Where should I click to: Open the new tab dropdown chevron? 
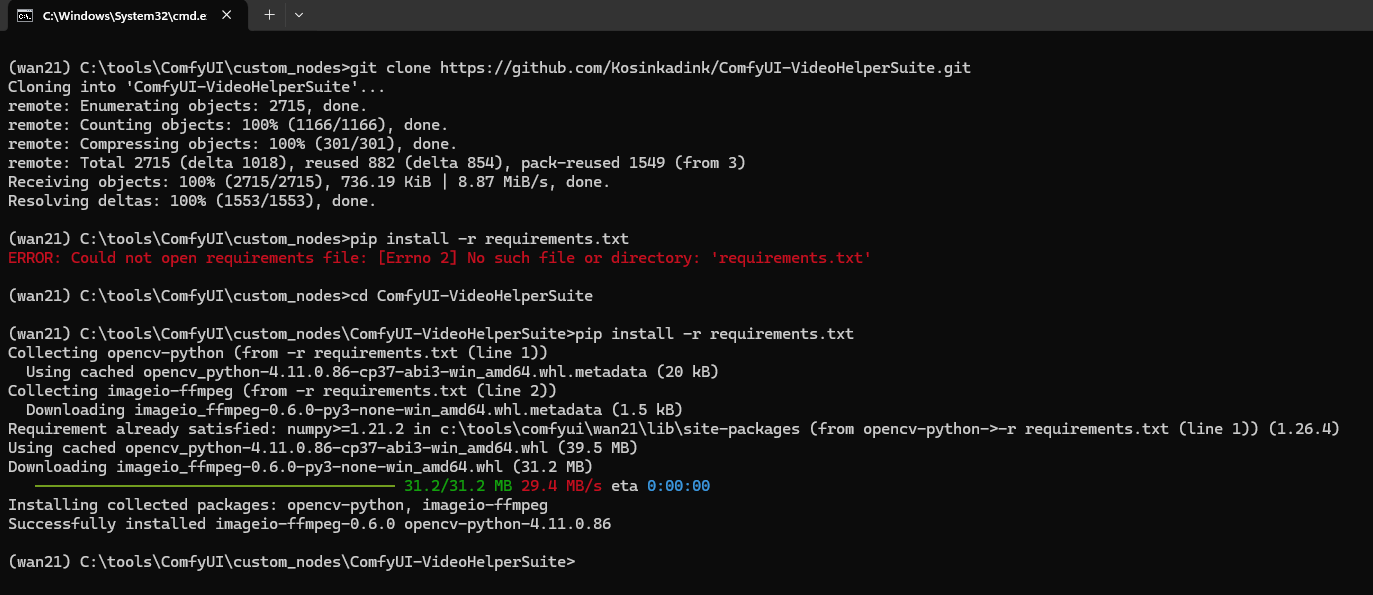coord(298,15)
